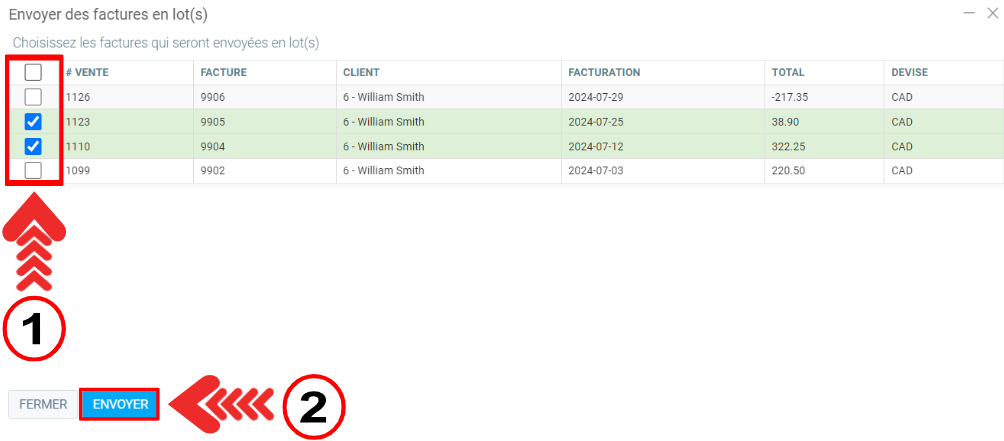
Task: Click the FACTURATION column header
Action: click(x=604, y=72)
